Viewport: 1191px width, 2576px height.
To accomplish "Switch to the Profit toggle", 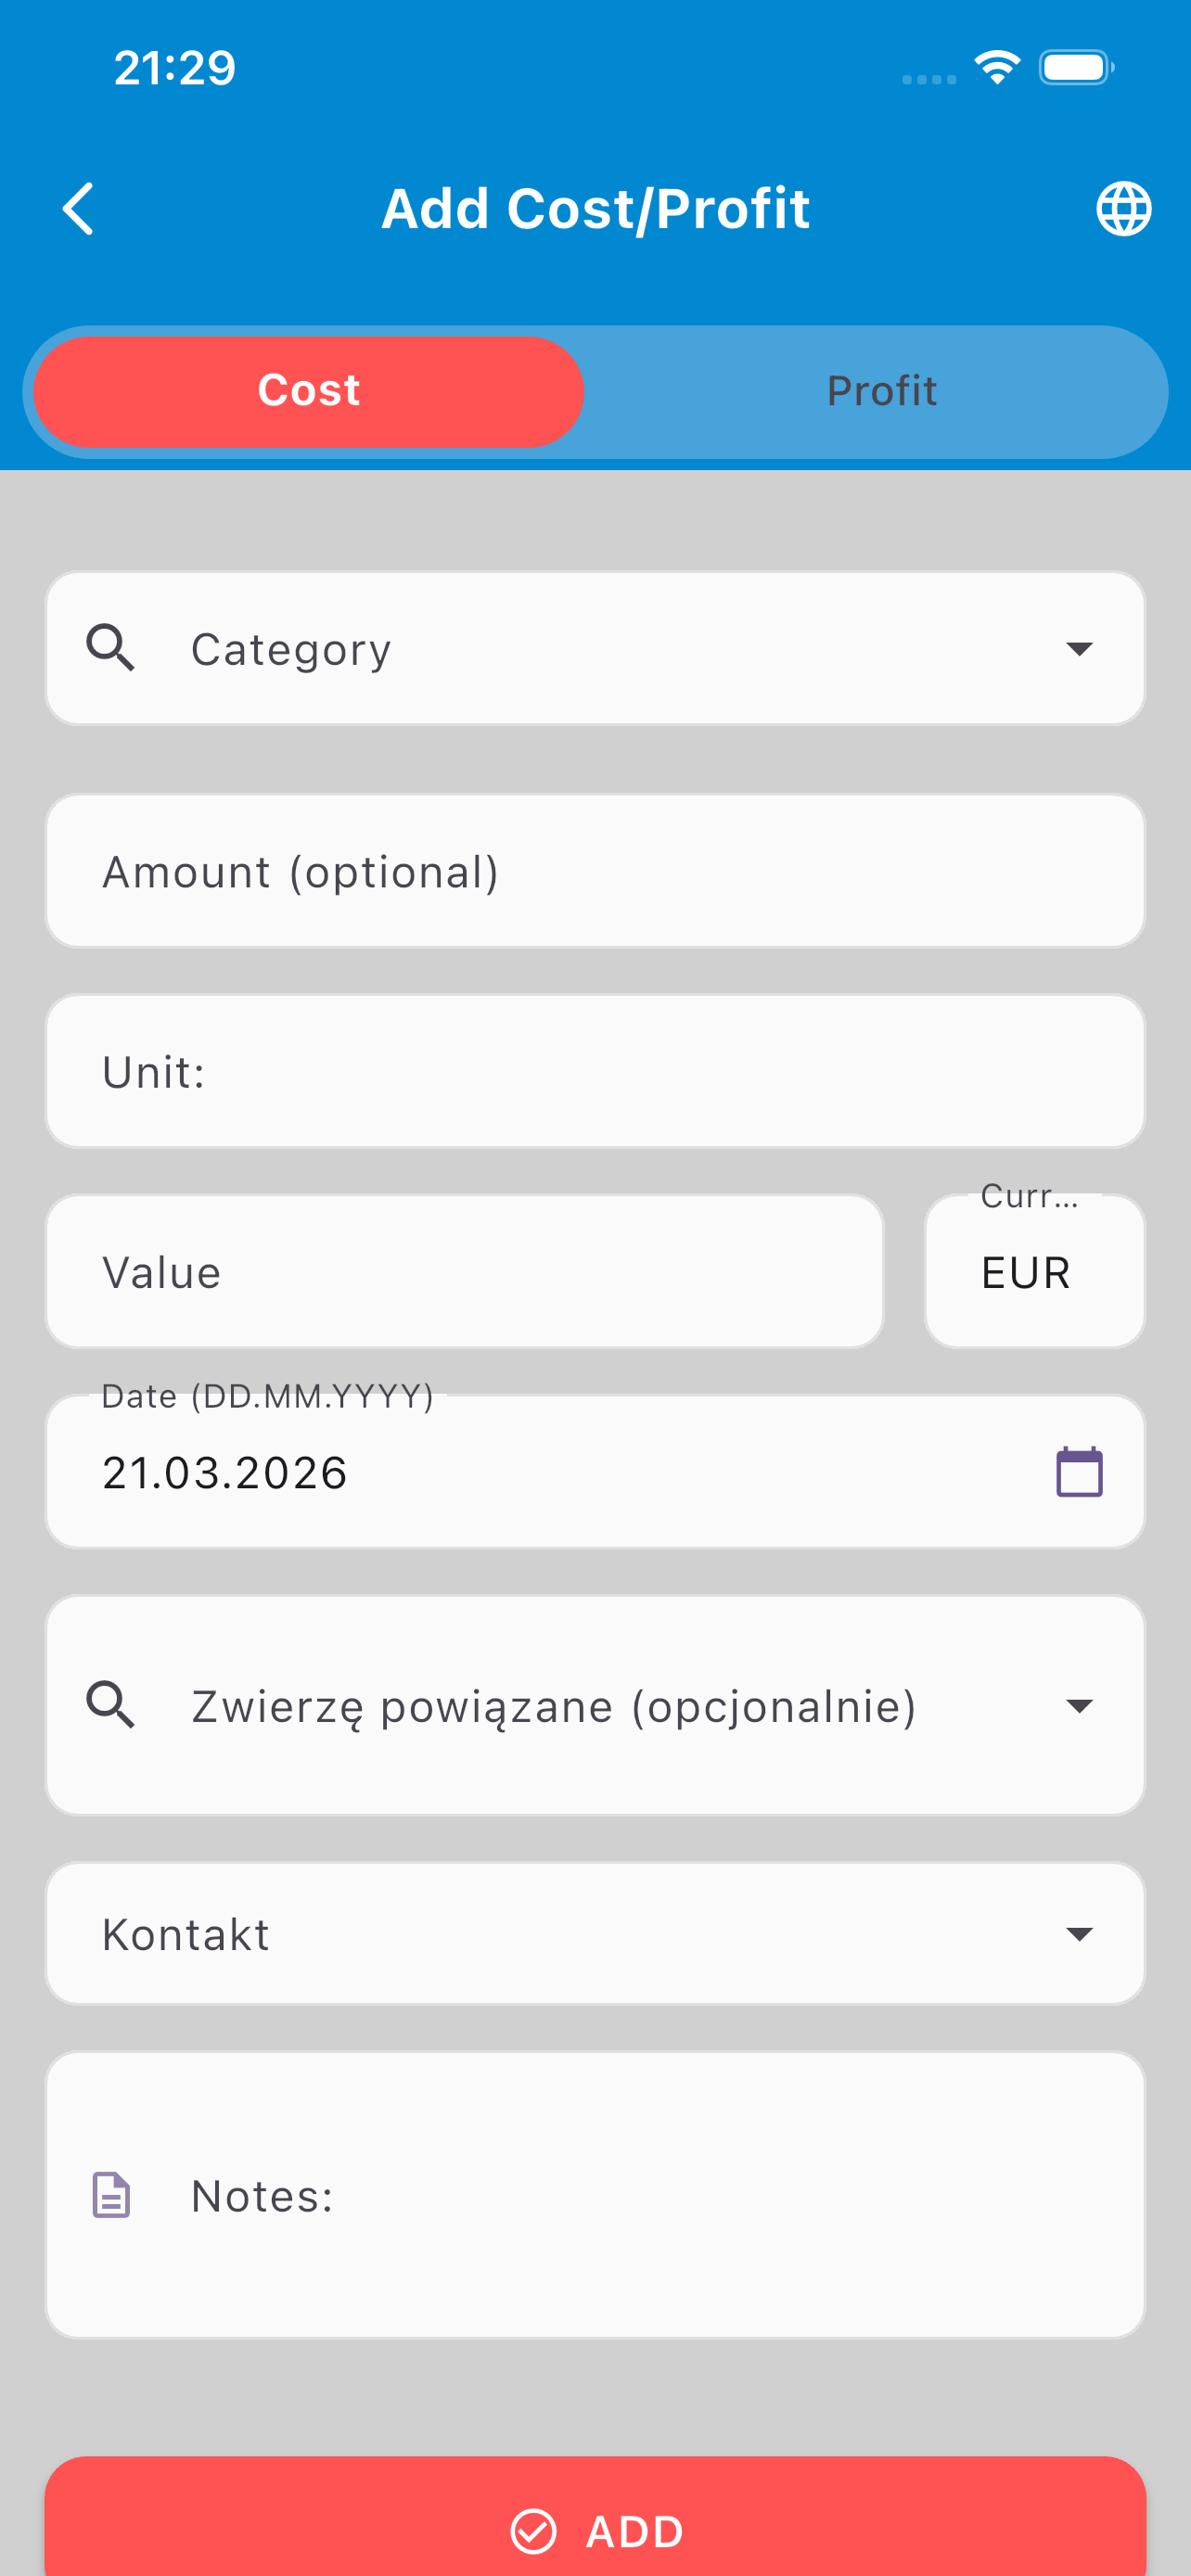I will coord(881,391).
